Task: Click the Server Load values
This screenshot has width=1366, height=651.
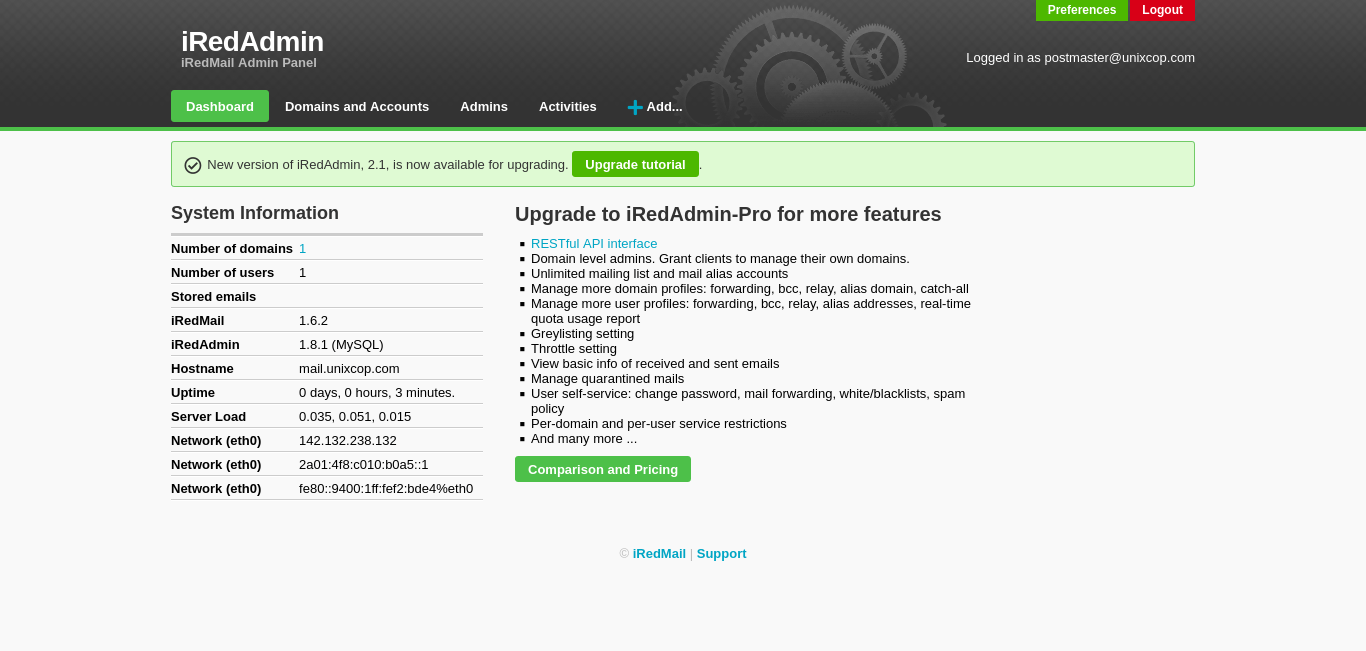Action: 355,416
